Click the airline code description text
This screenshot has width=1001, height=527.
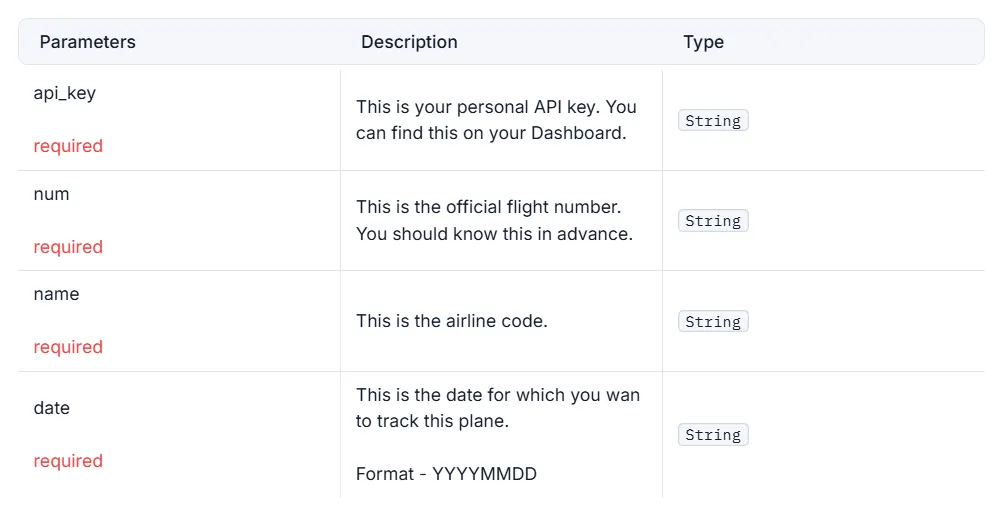(x=452, y=320)
